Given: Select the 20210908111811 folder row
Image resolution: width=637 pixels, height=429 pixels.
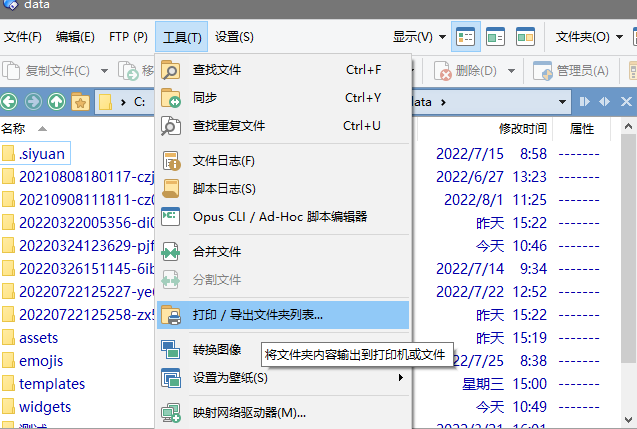Looking at the screenshot, I should coord(77,200).
